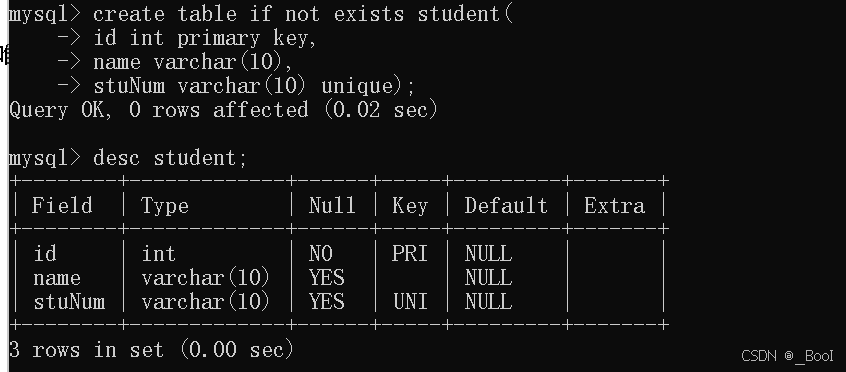Click the 'id int primary key' line

point(187,38)
